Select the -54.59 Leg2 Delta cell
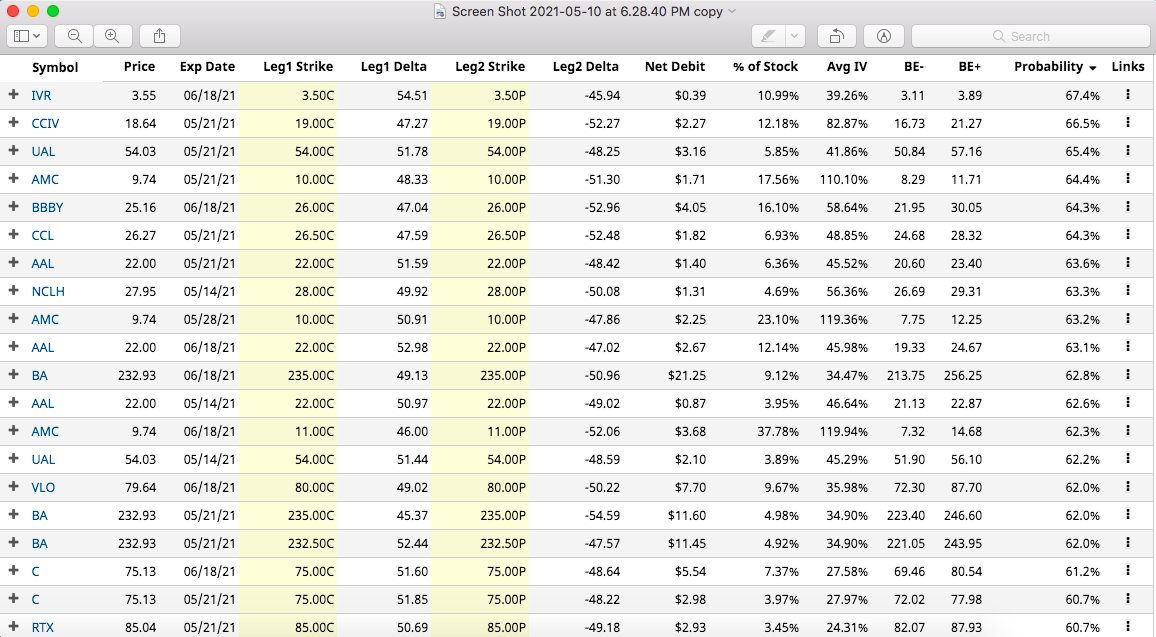The image size is (1156, 637). [x=602, y=515]
